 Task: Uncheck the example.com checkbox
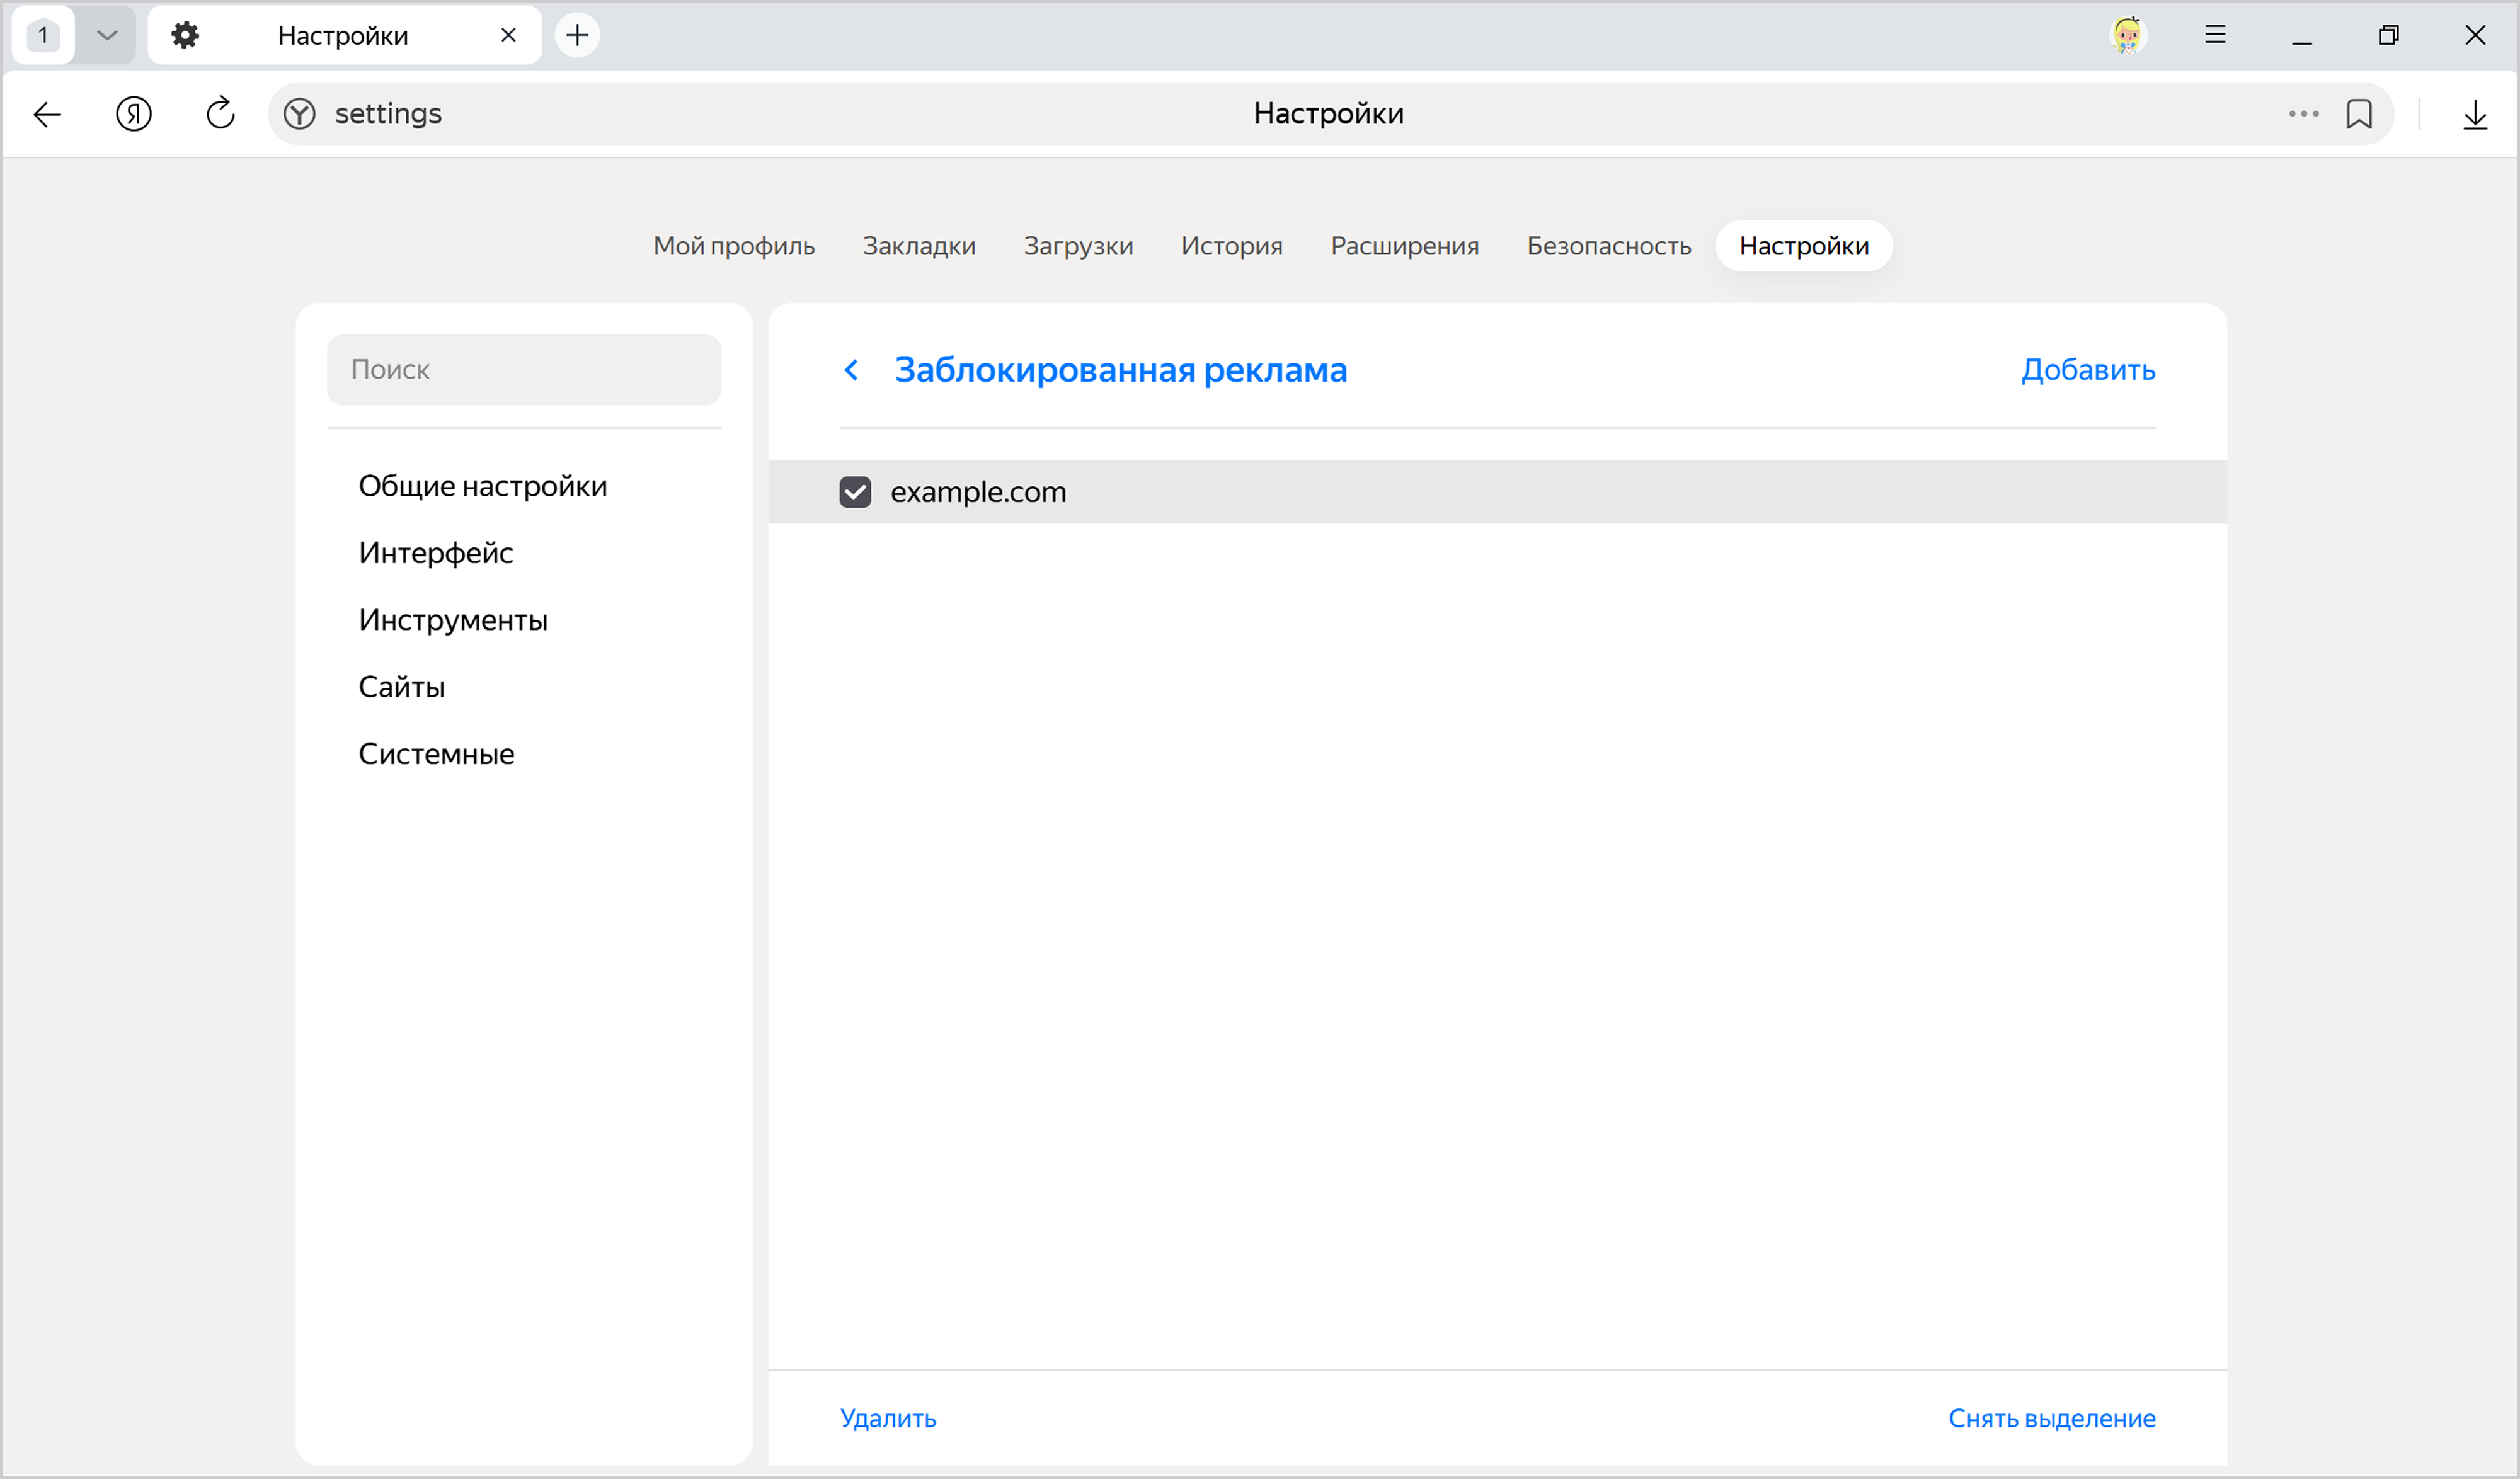855,492
